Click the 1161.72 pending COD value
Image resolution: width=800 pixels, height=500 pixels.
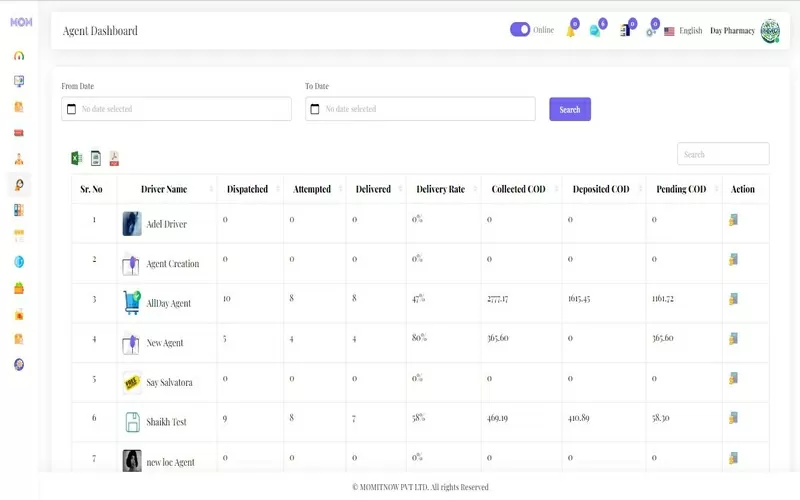pyautogui.click(x=663, y=298)
